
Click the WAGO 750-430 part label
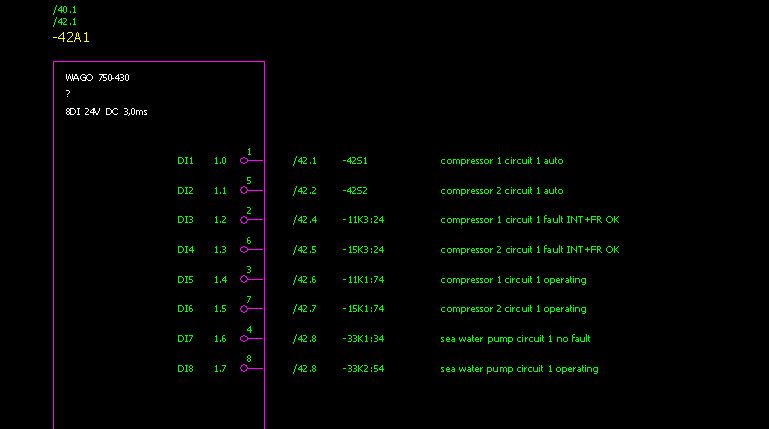(x=97, y=77)
